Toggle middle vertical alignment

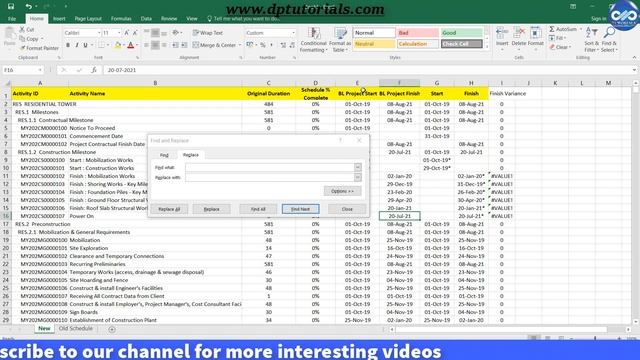[156, 33]
